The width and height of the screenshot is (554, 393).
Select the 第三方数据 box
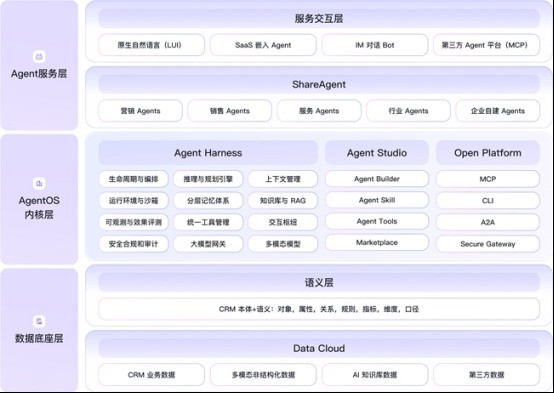point(487,375)
